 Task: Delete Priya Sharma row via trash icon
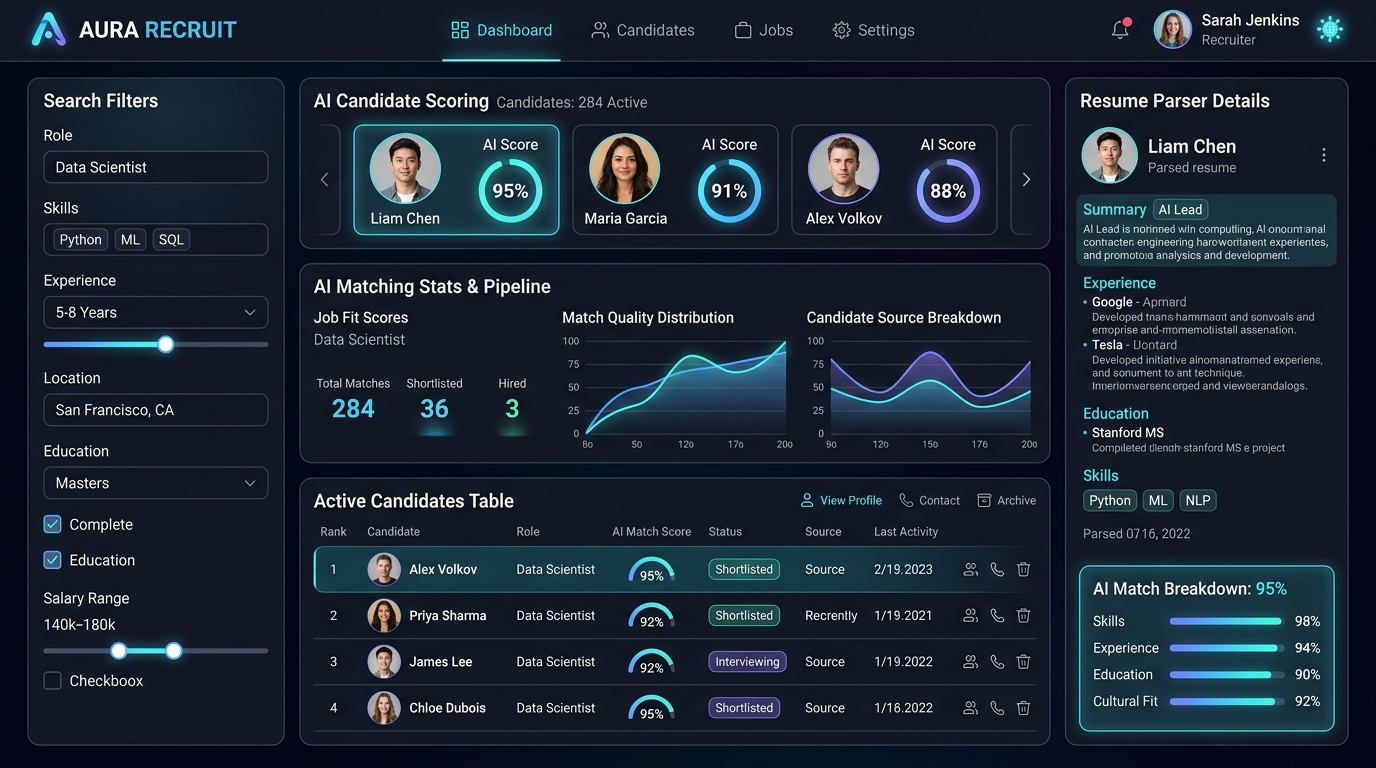[x=1023, y=615]
